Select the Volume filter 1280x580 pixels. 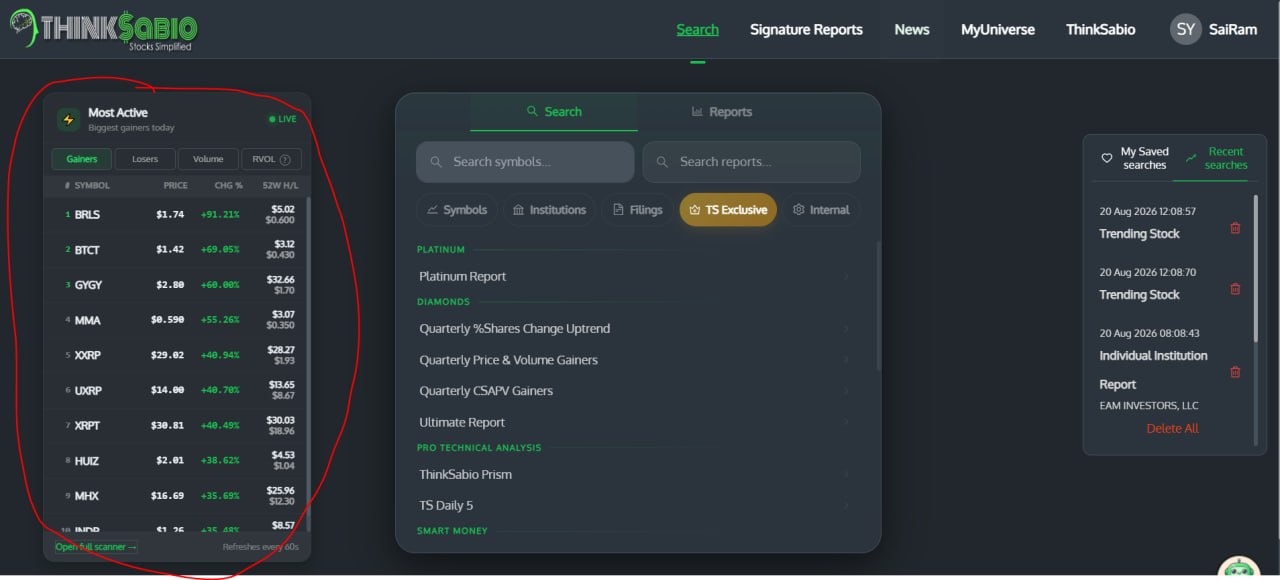point(208,159)
